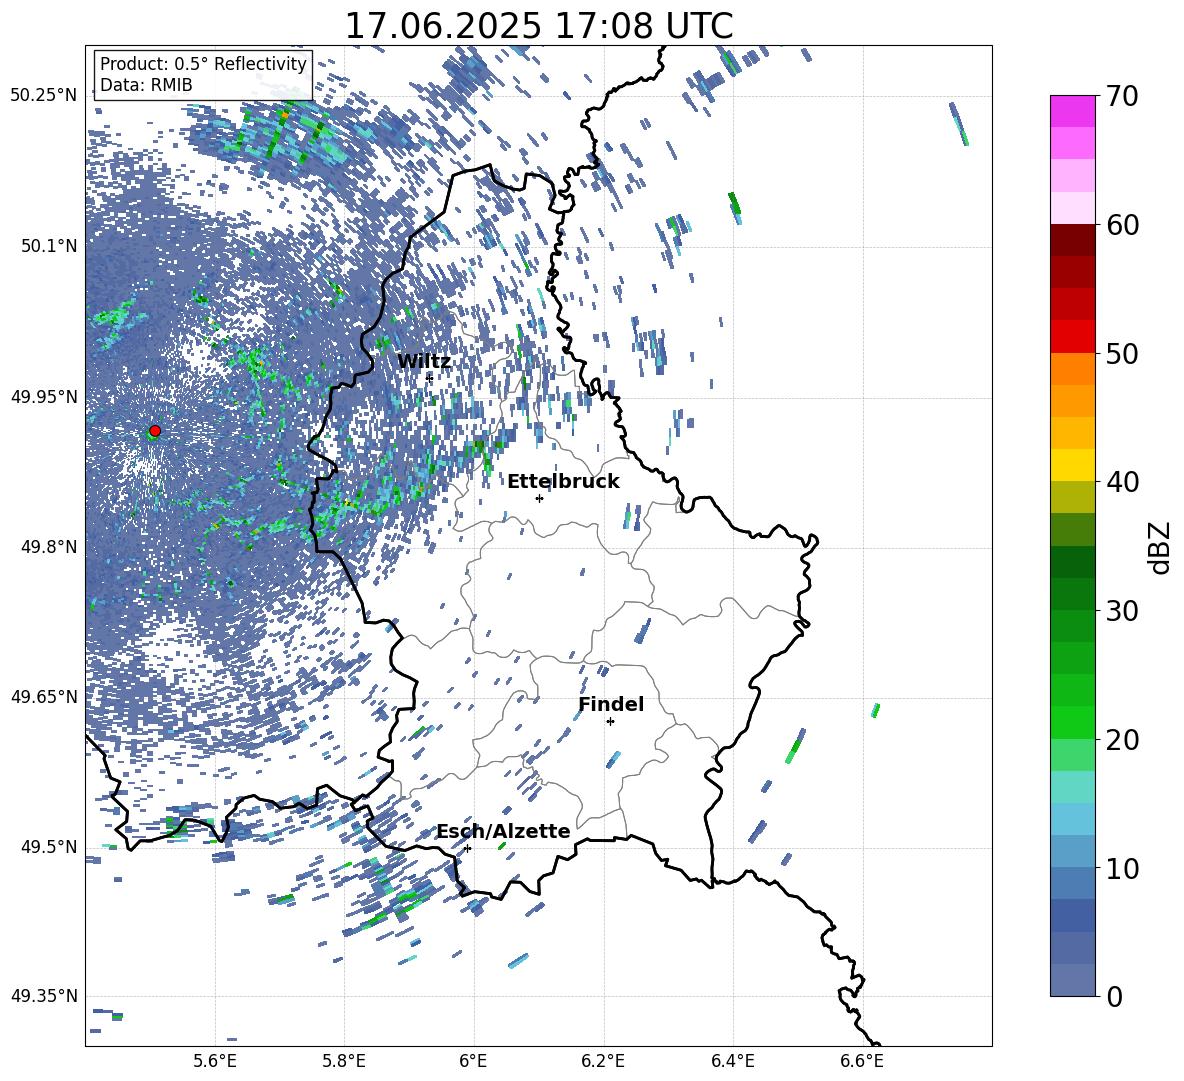Screen dimensions: 1184x1081
Task: Click the bright red 50 dBZ colorbar segment
Action: pos(1073,337)
